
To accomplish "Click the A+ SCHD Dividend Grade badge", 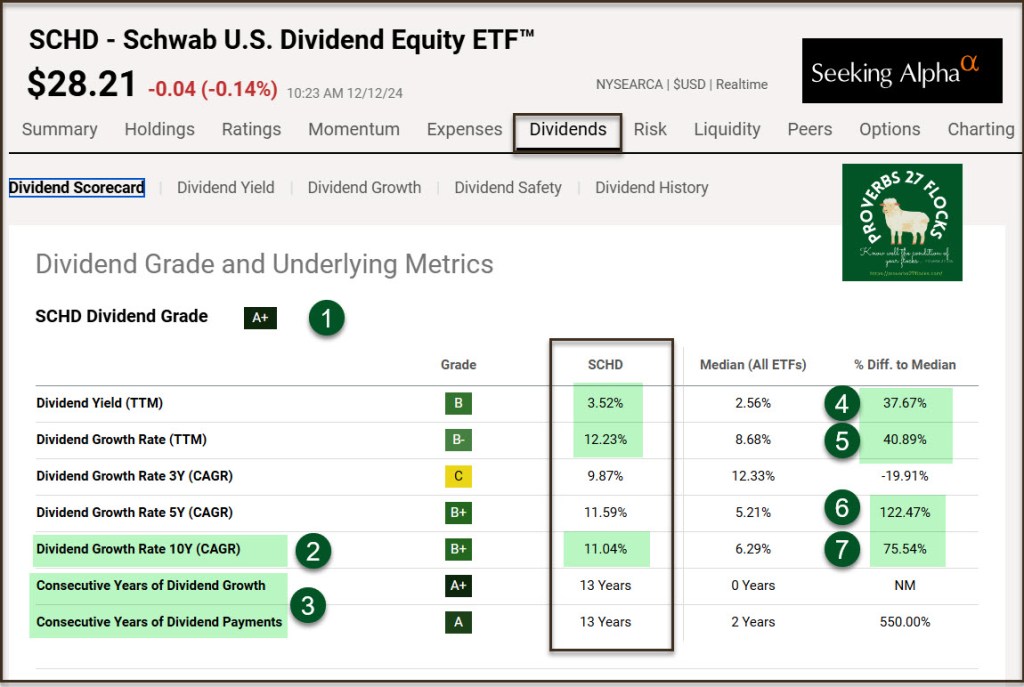I will (260, 318).
